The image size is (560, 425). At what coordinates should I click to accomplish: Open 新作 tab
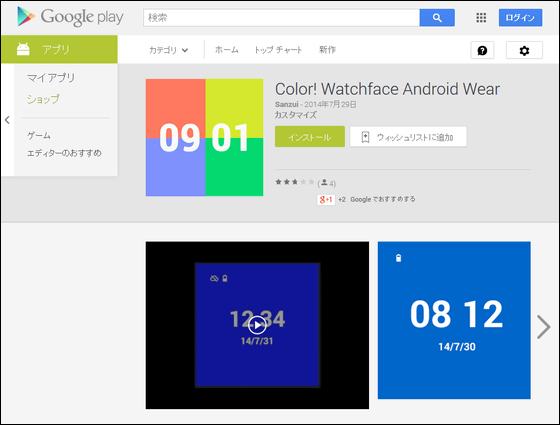tap(327, 50)
